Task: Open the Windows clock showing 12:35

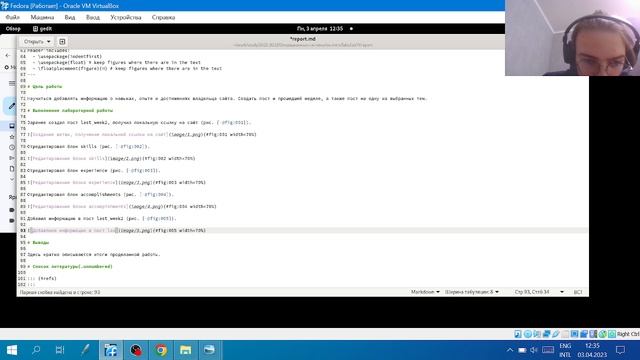Action: (x=592, y=350)
